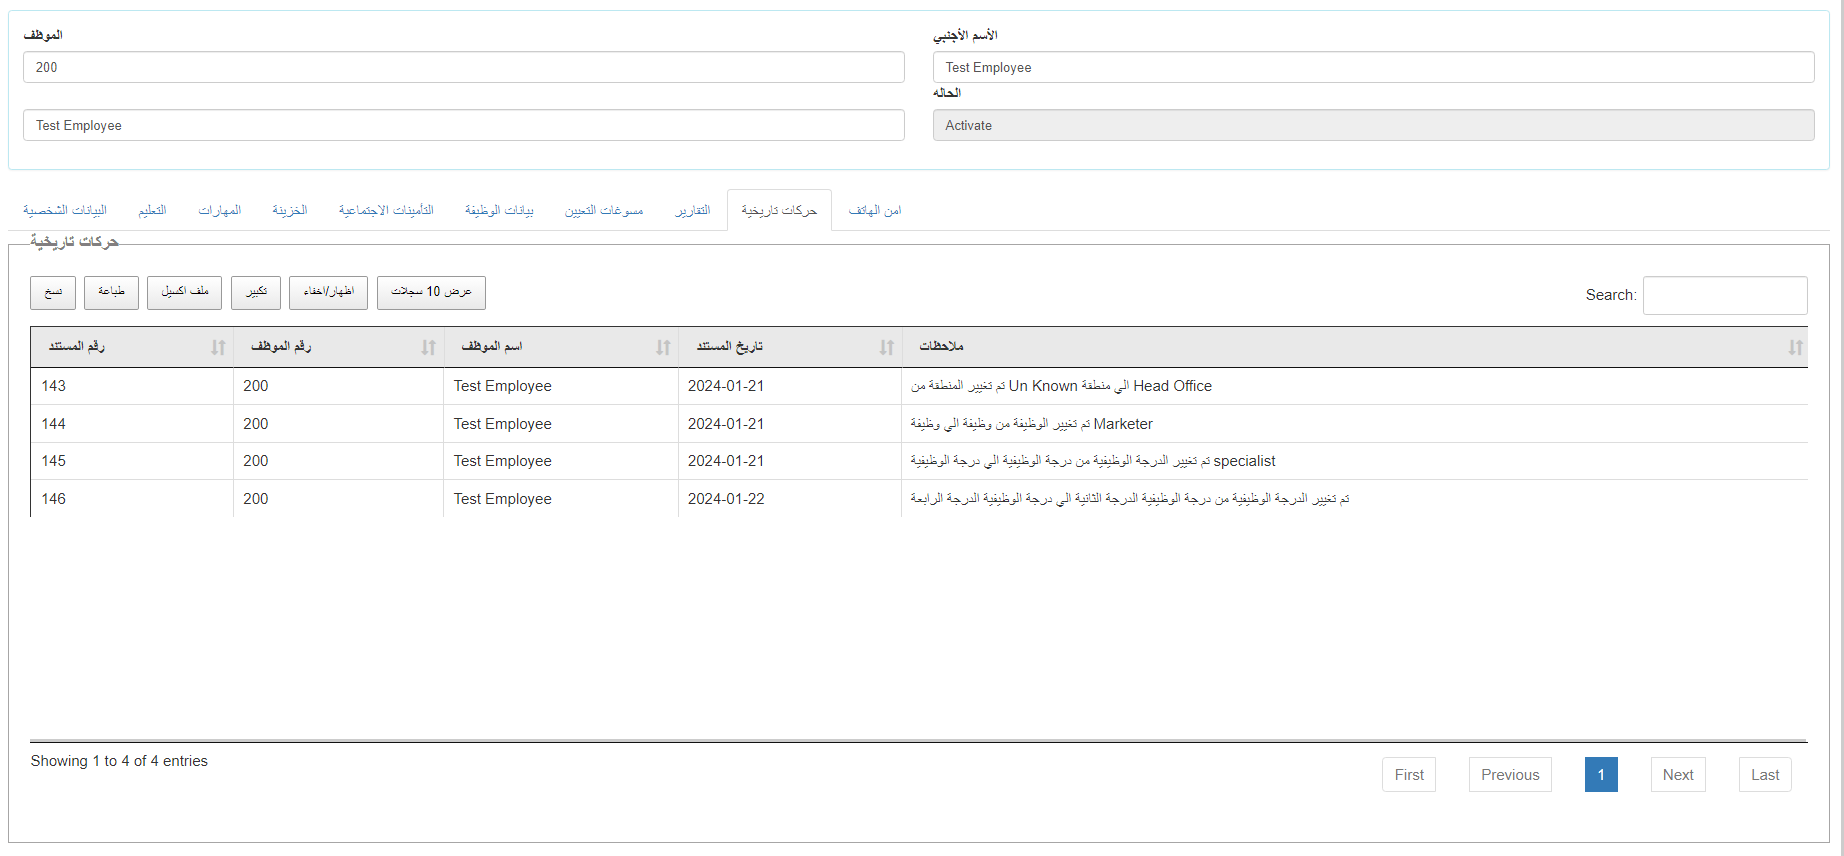Click in the Search input field
Screen dimensions: 1844x856
pos(1724,295)
